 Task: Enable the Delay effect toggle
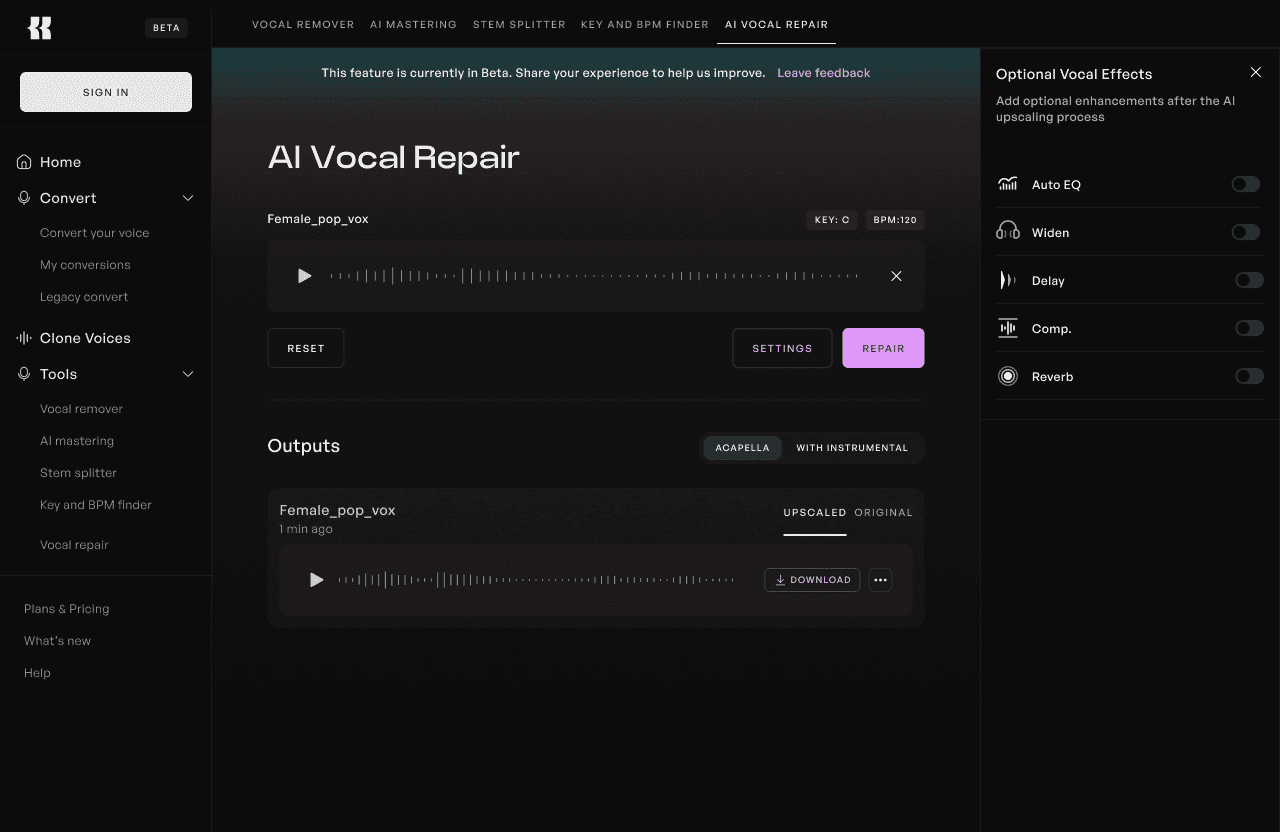pos(1250,280)
